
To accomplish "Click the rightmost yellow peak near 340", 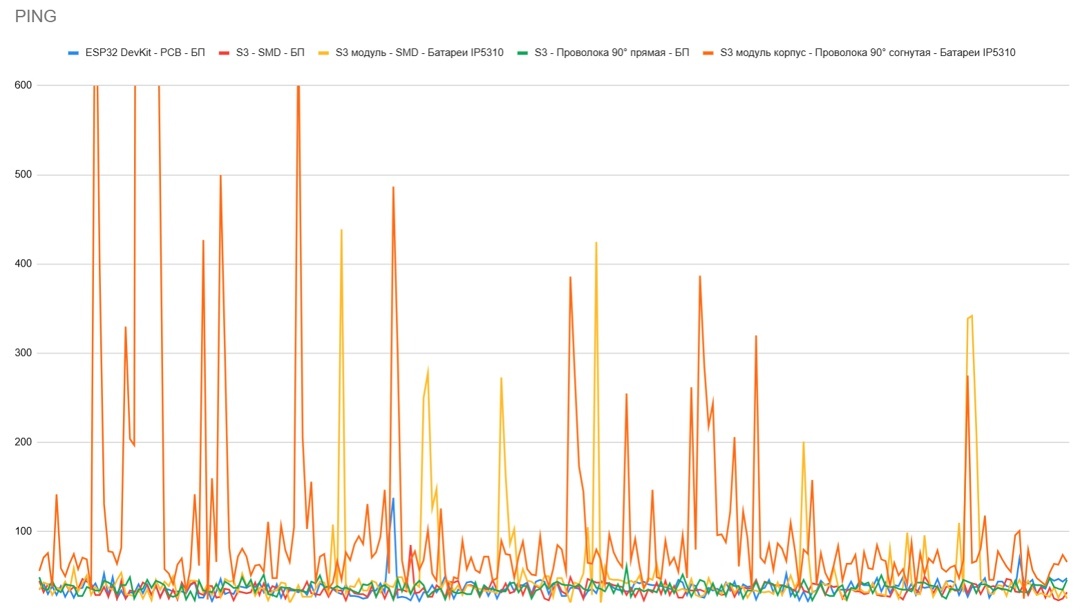I will (971, 316).
